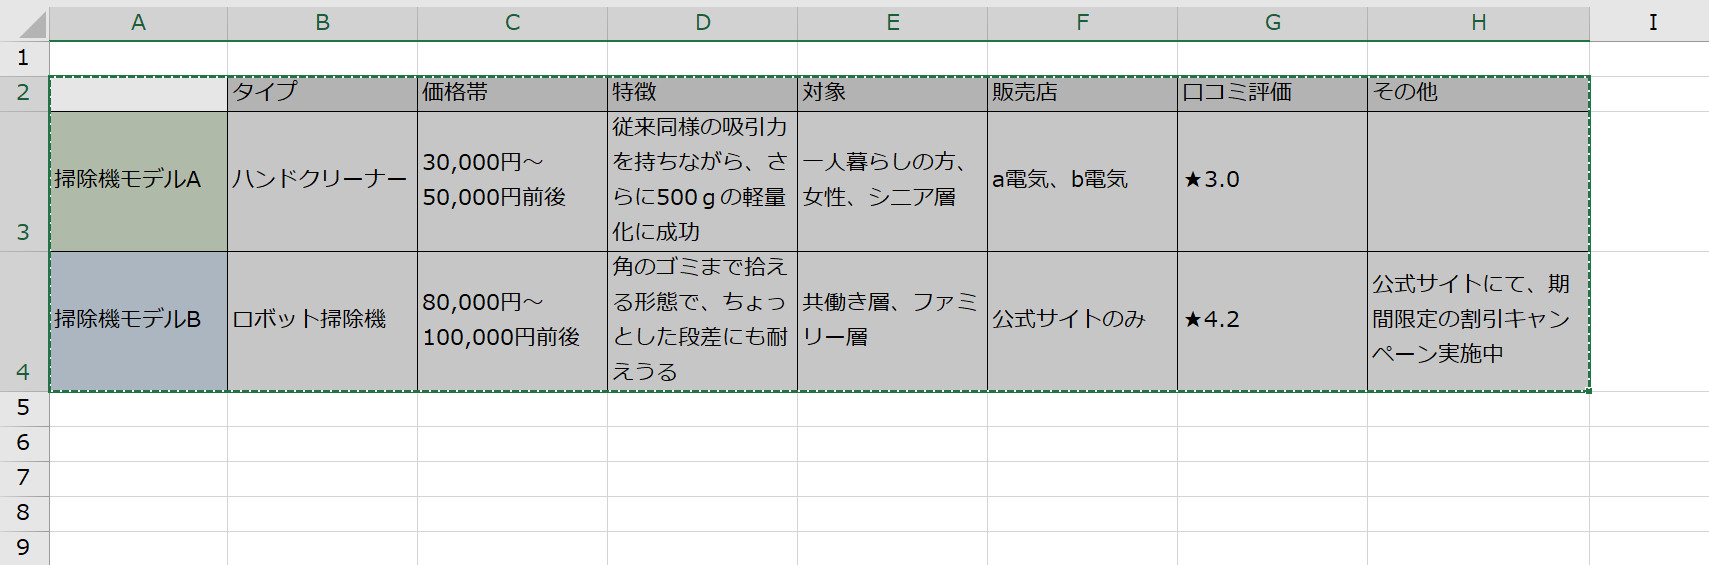Click the 口コミ評価 header cell

(1272, 93)
